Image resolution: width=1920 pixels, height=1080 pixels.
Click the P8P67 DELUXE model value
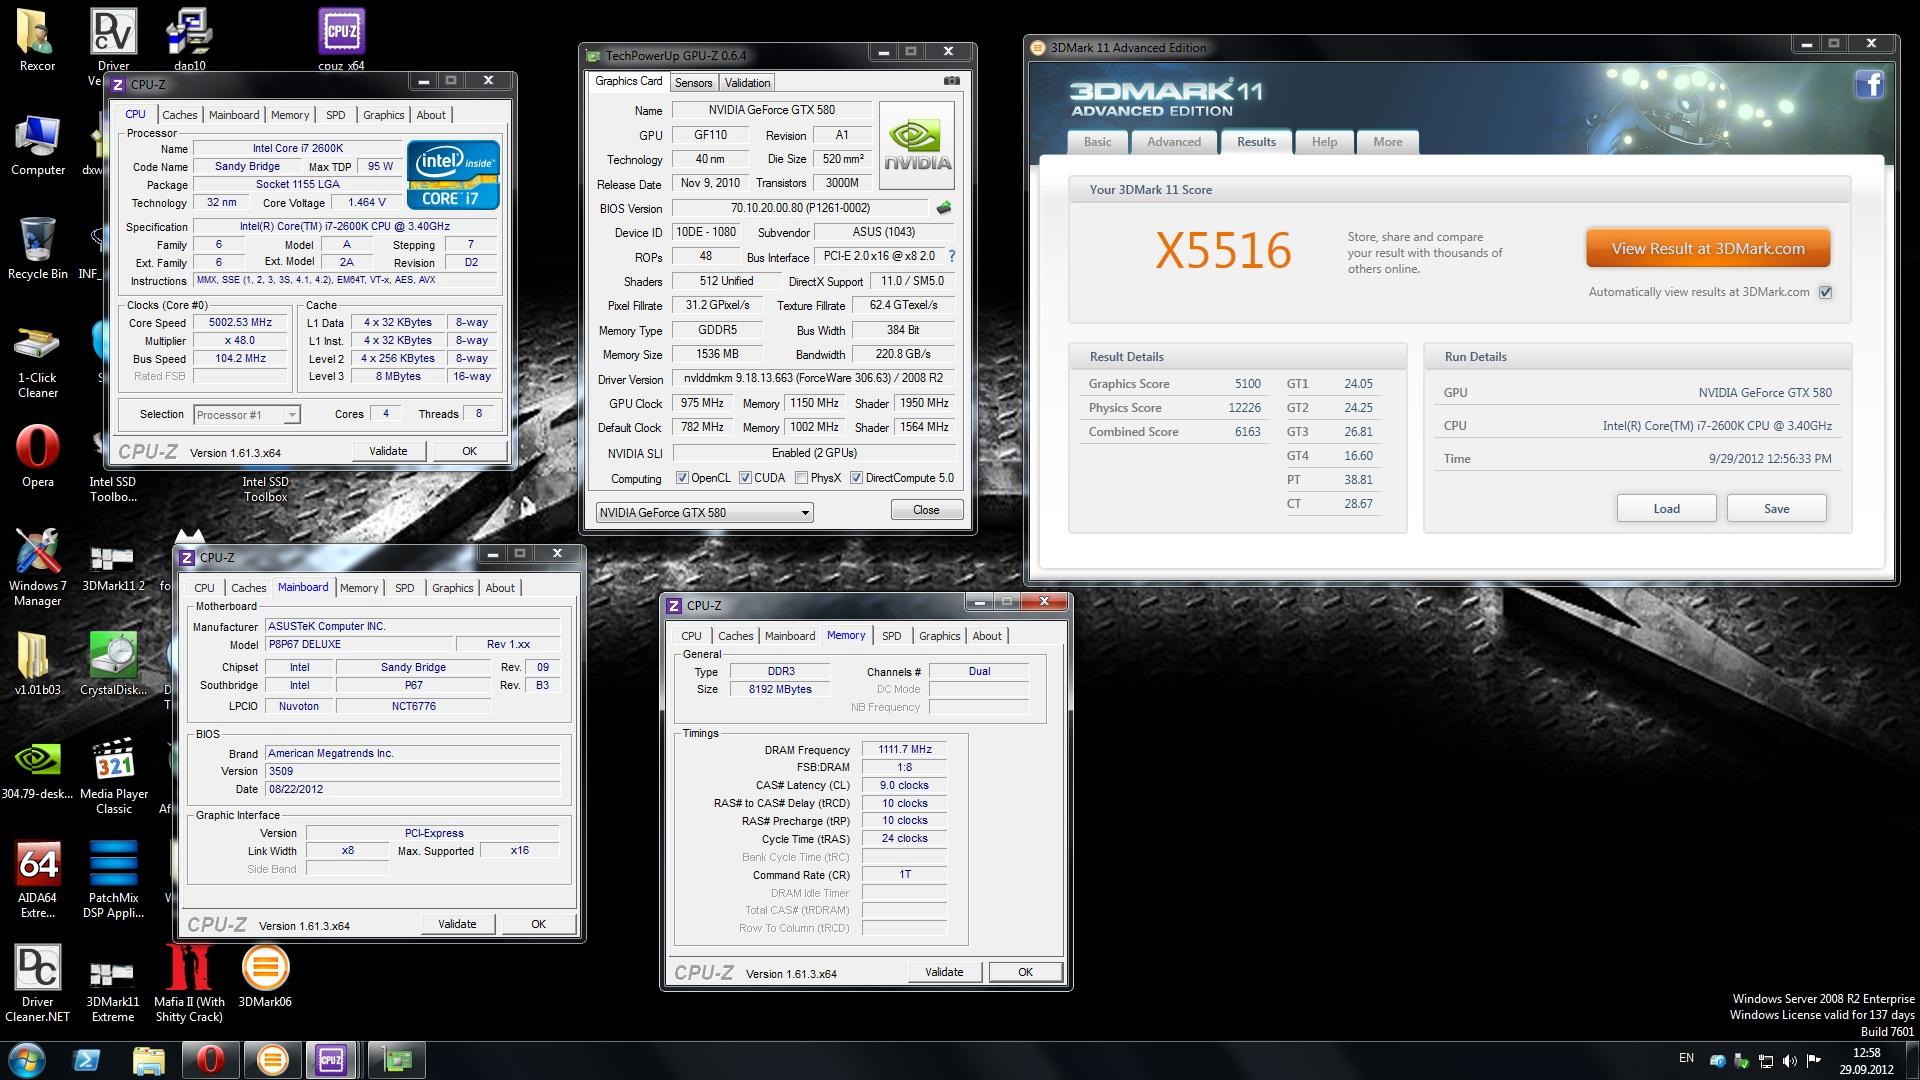click(358, 644)
